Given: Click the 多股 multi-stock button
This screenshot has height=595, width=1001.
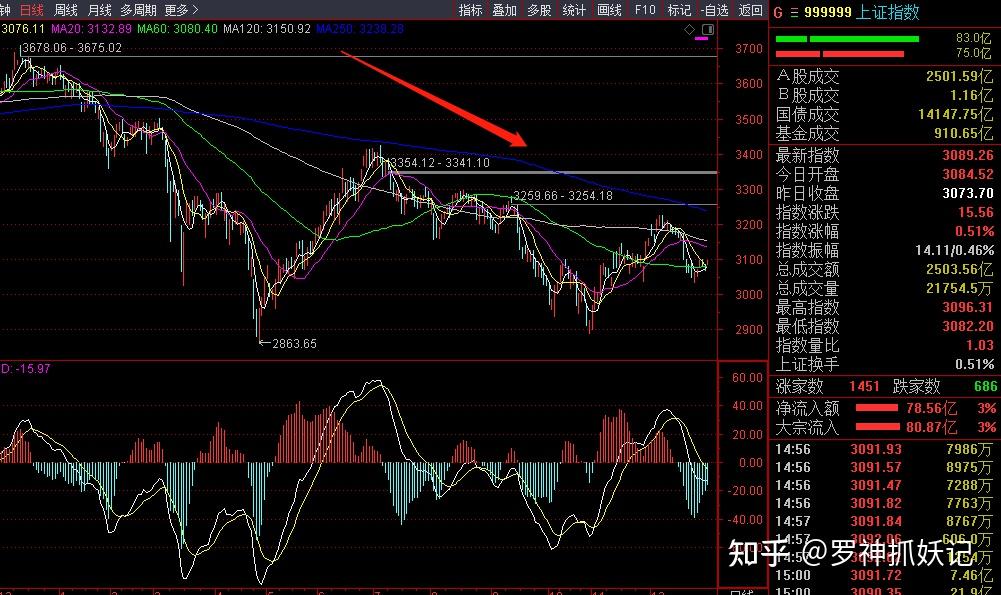Looking at the screenshot, I should pos(539,10).
